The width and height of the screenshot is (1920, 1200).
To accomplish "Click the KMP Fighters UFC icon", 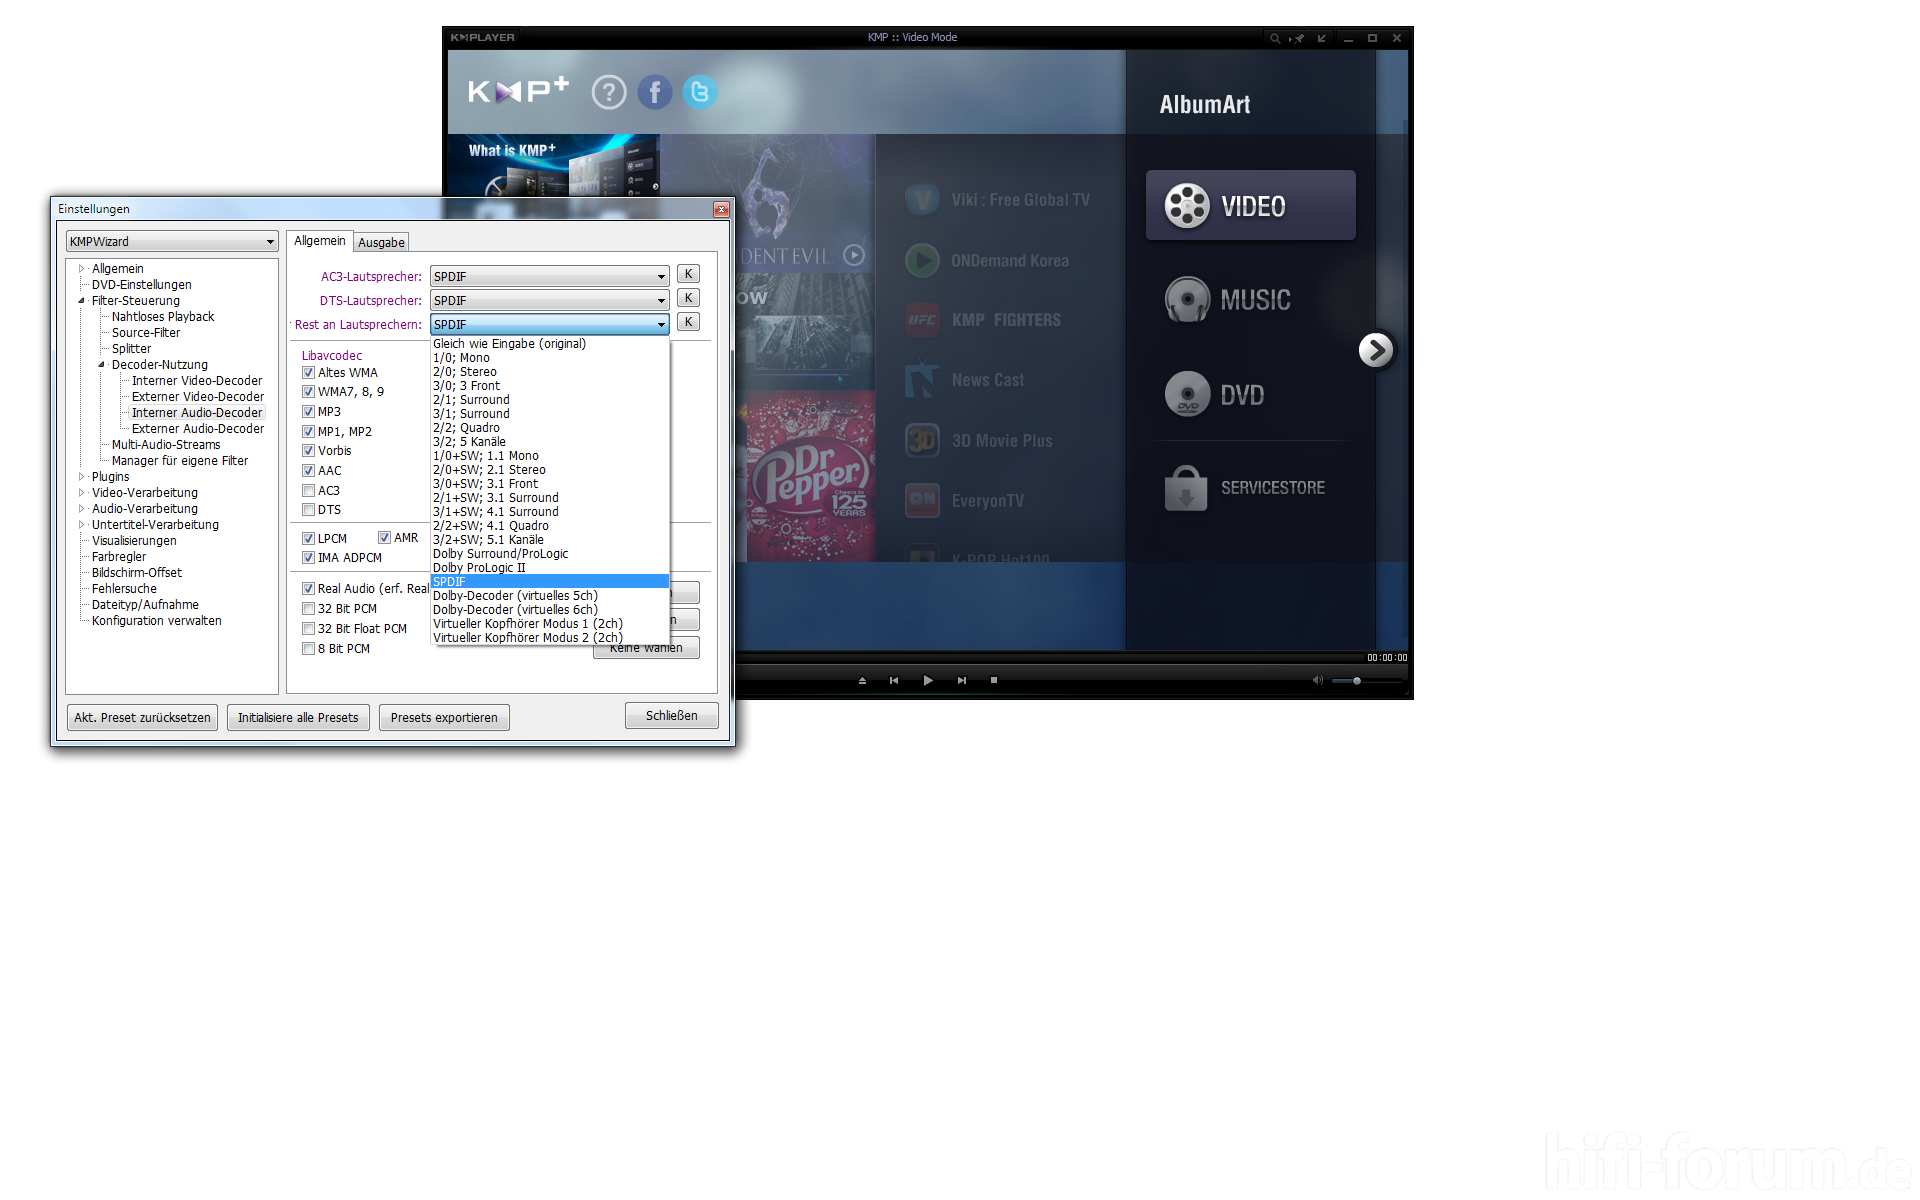I will tap(922, 320).
